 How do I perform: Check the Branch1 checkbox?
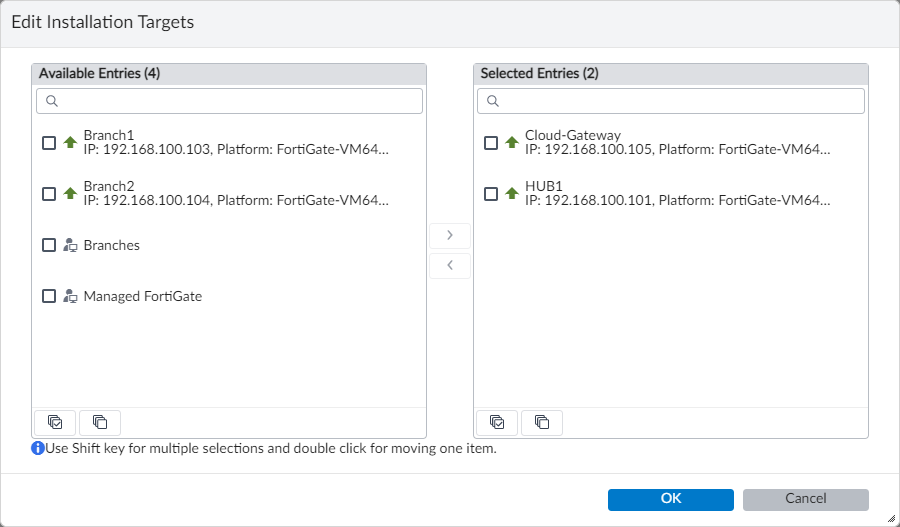click(x=49, y=143)
